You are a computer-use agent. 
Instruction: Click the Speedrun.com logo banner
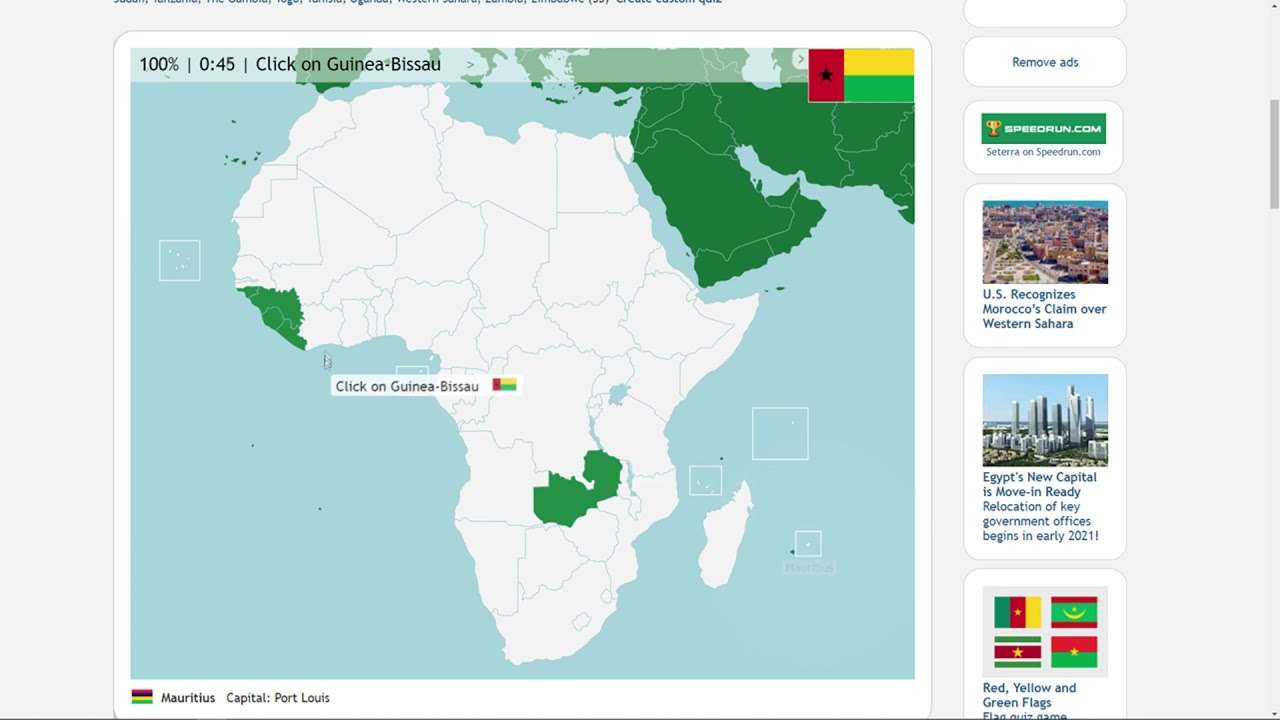pyautogui.click(x=1043, y=128)
